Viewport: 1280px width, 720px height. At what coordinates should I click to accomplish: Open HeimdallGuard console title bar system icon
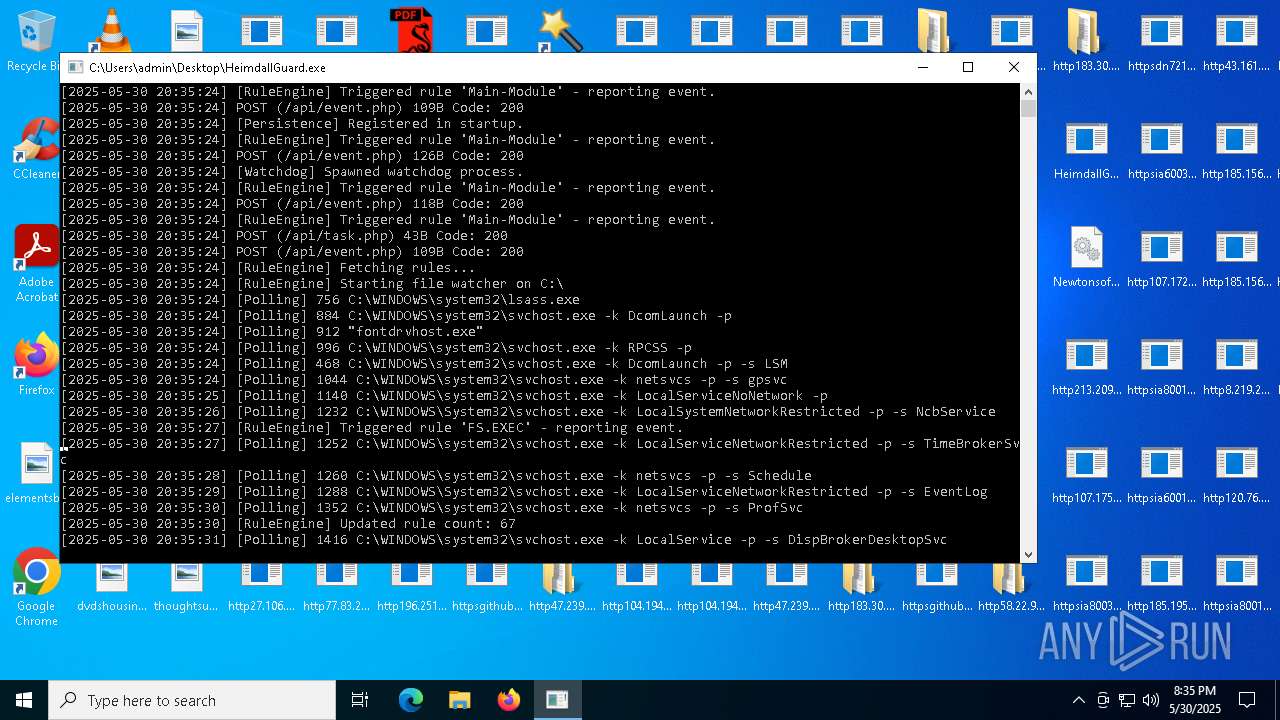[75, 67]
